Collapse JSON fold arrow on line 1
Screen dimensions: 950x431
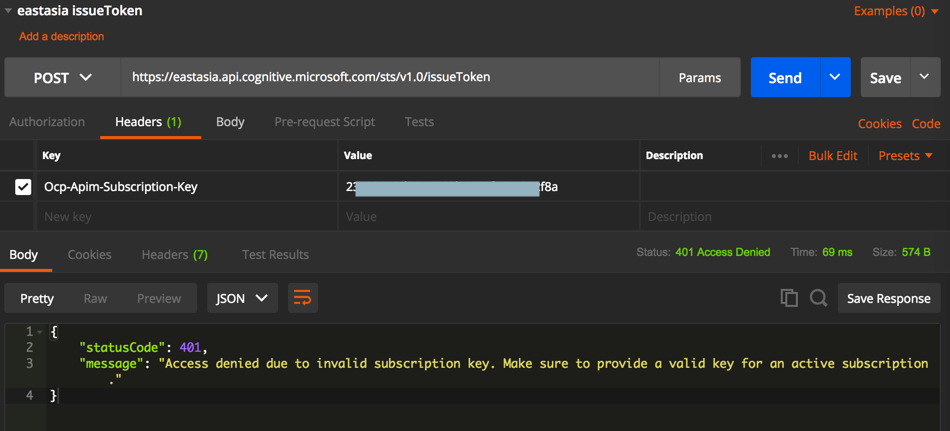tap(40, 331)
